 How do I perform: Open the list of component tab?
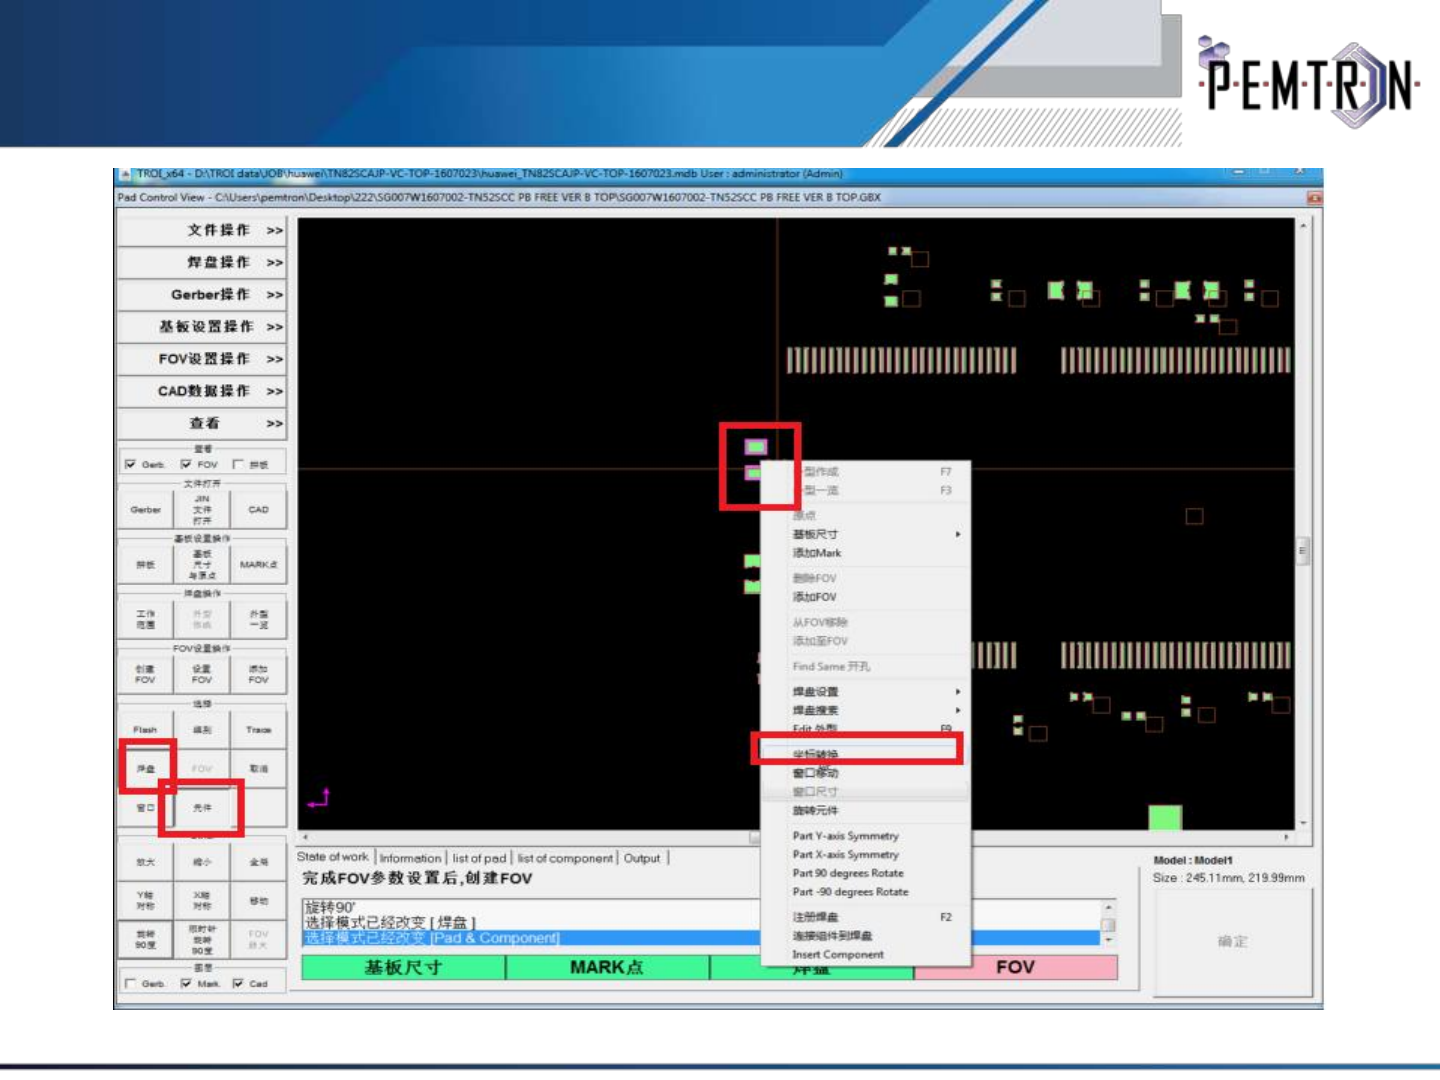[x=565, y=858]
